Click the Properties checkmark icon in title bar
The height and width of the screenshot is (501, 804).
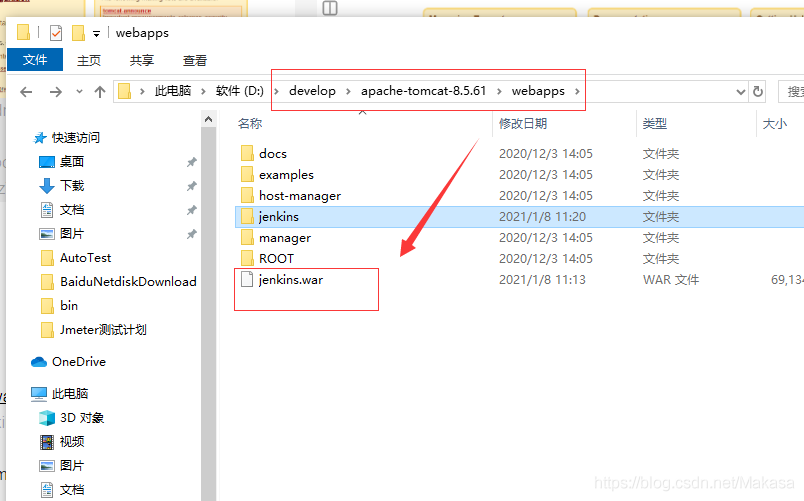pyautogui.click(x=55, y=33)
